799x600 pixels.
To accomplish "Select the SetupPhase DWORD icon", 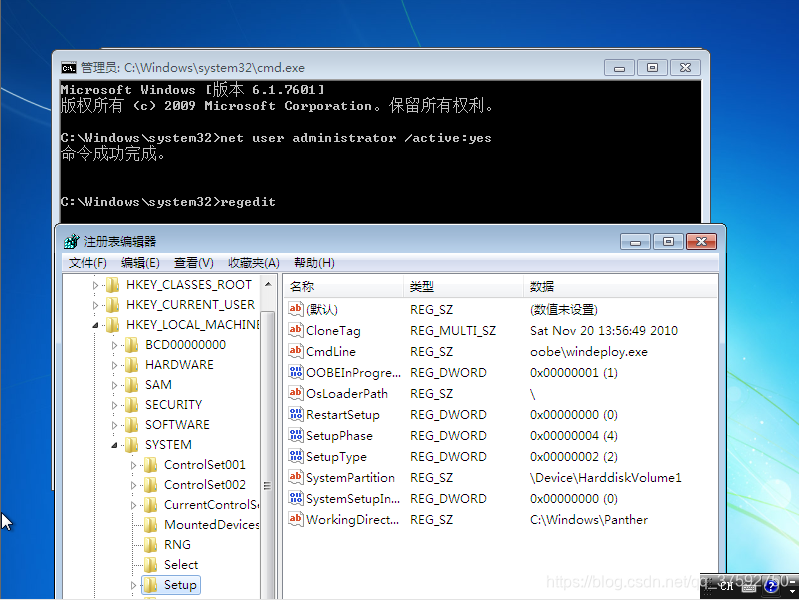I will pyautogui.click(x=296, y=435).
